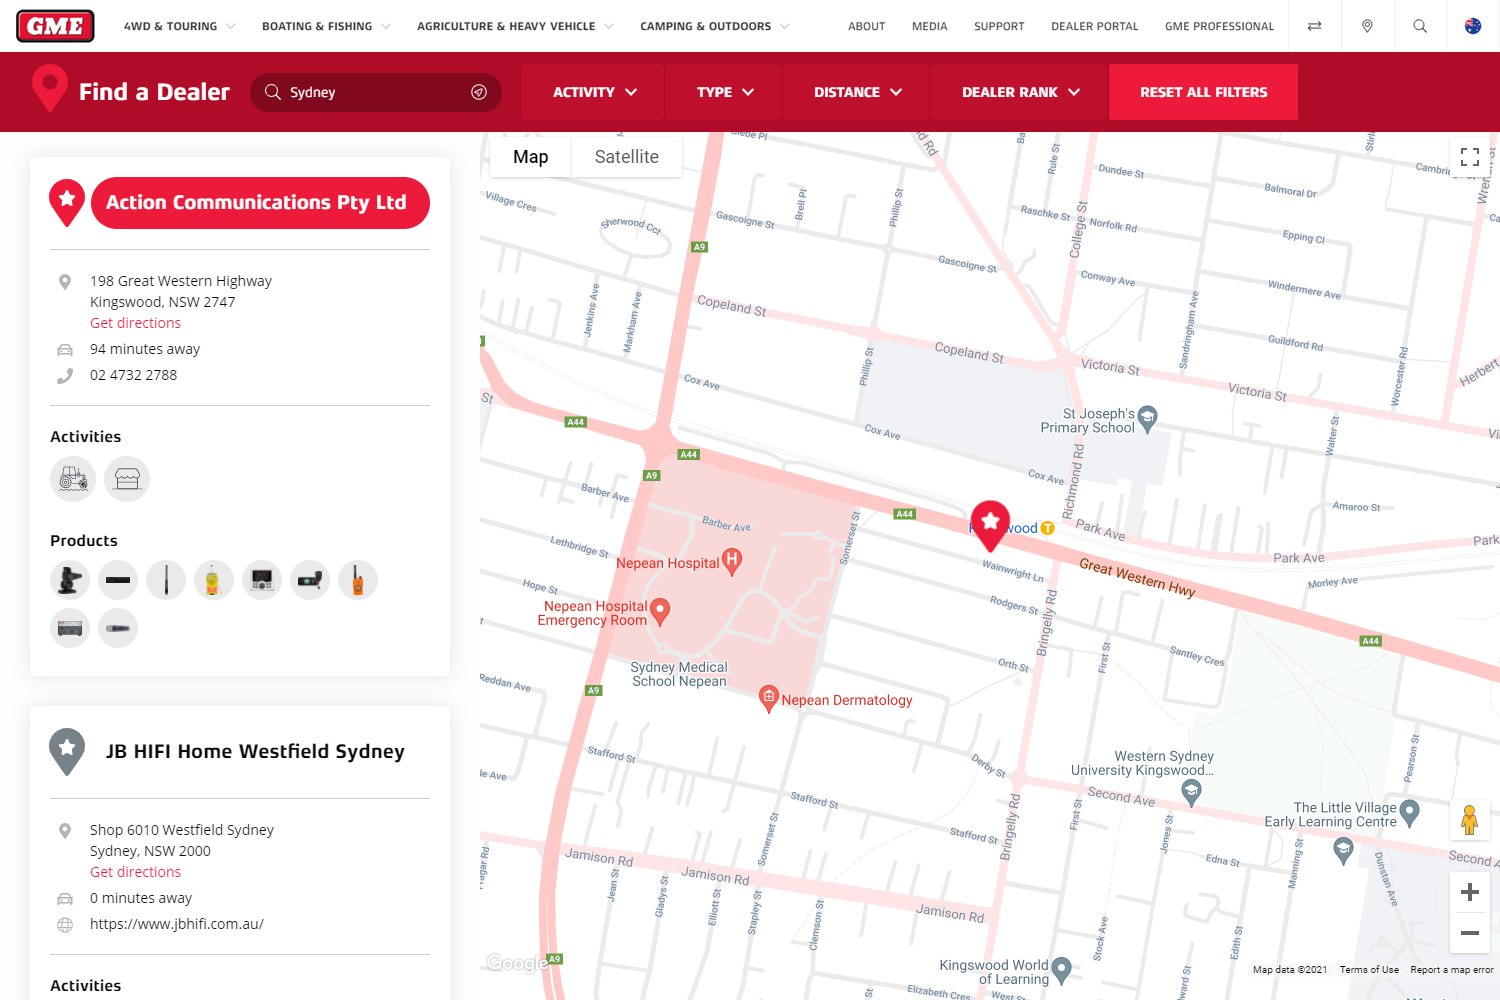Screen dimensions: 1500x1000
Task: Click the retail store activity icon
Action: click(127, 479)
